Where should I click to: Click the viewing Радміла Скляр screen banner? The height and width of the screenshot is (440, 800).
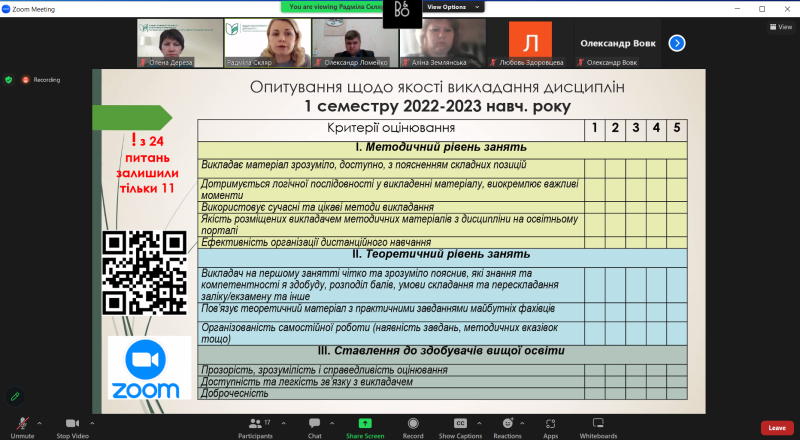click(332, 7)
